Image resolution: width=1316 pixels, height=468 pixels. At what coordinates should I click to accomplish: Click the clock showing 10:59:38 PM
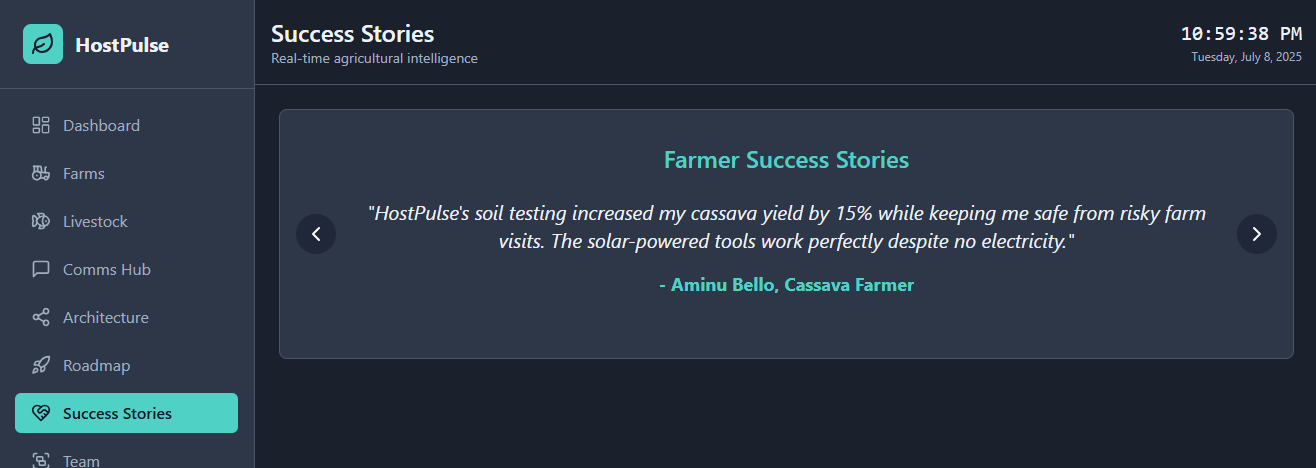click(x=1241, y=34)
